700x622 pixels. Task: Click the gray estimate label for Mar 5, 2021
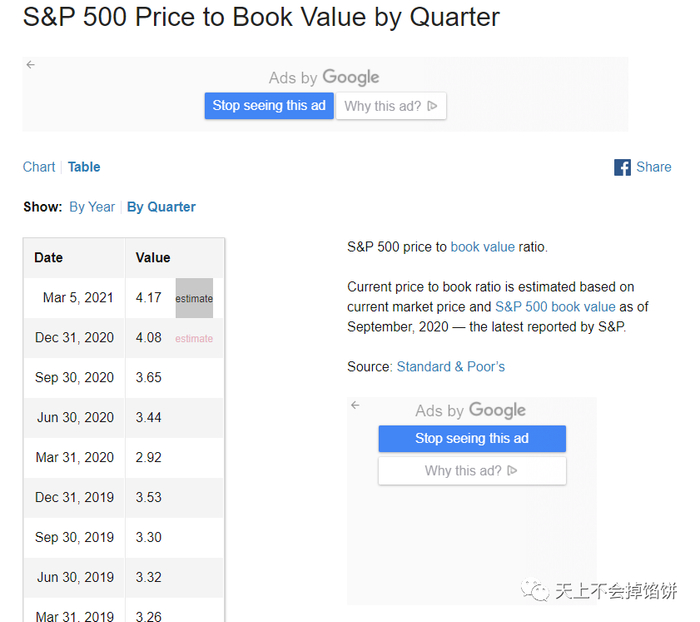point(194,298)
